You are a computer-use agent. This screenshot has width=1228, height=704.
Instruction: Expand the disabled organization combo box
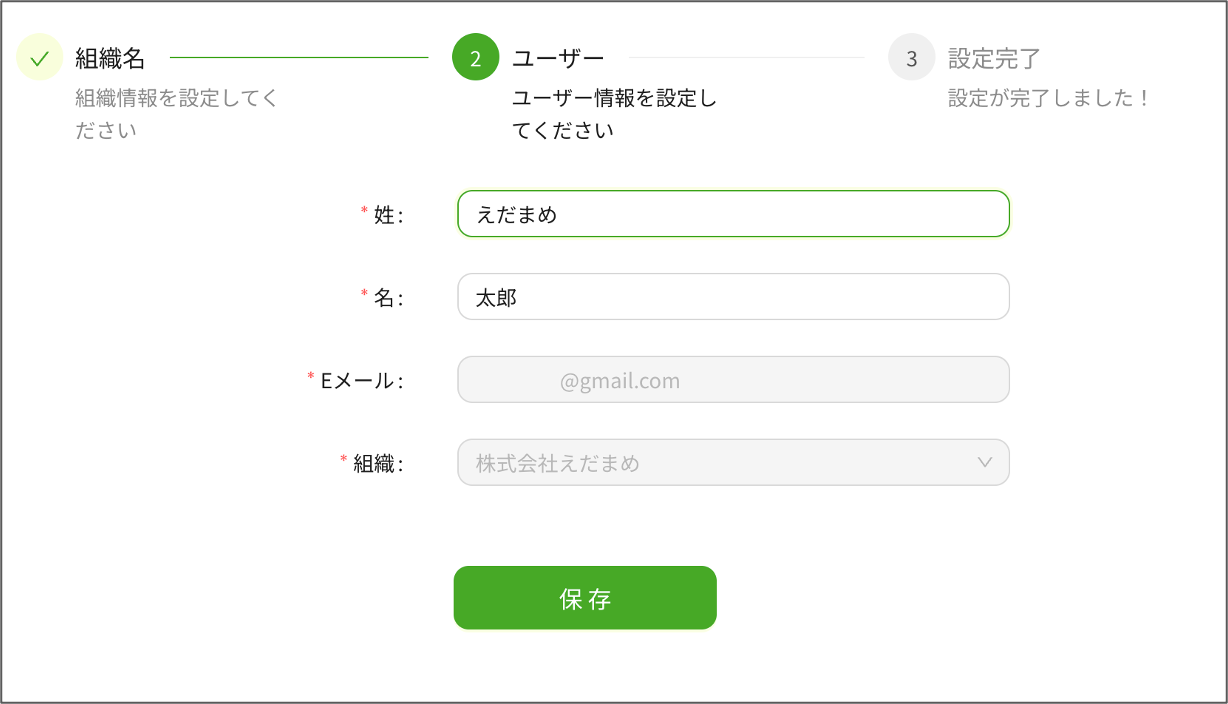[x=733, y=462]
